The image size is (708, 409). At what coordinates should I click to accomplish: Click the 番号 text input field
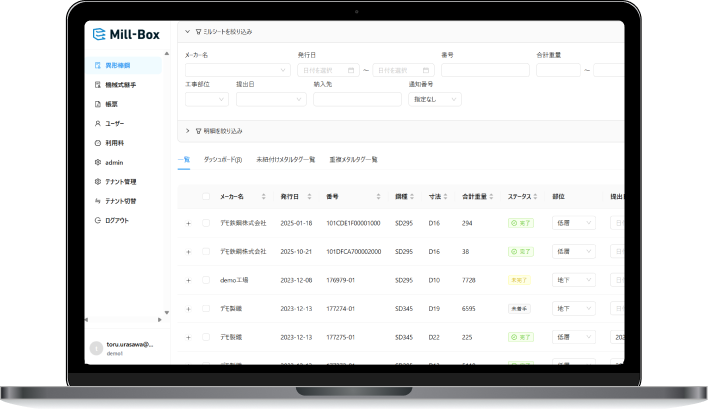[x=484, y=70]
